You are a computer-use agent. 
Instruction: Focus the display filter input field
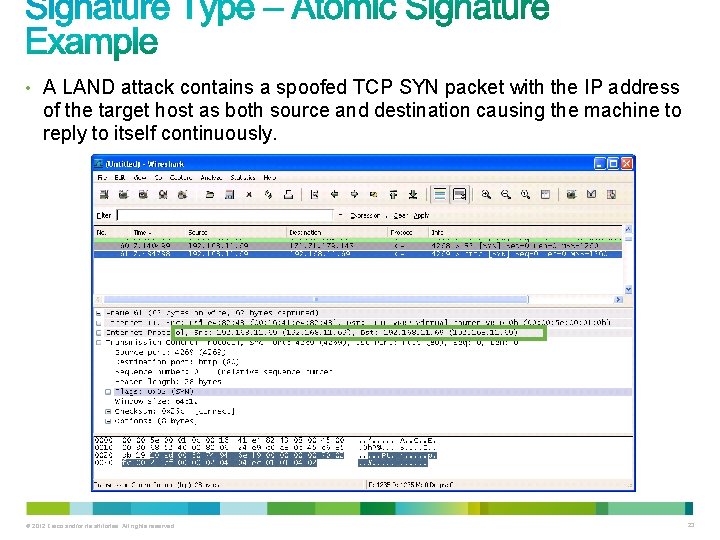click(x=225, y=215)
